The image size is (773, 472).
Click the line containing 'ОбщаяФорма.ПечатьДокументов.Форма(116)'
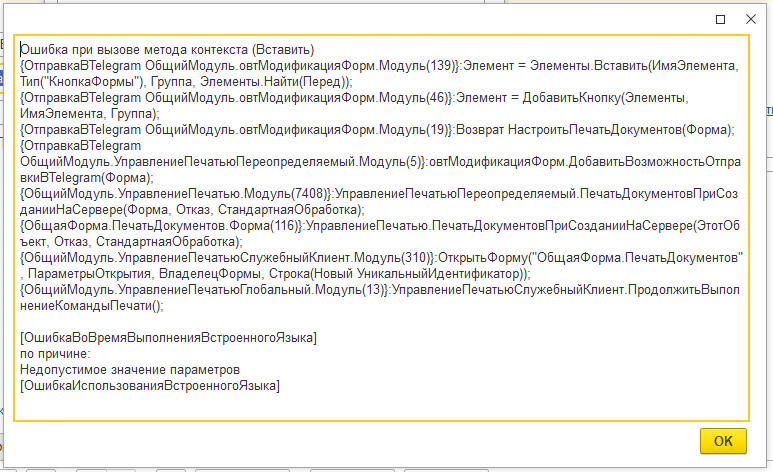click(380, 226)
